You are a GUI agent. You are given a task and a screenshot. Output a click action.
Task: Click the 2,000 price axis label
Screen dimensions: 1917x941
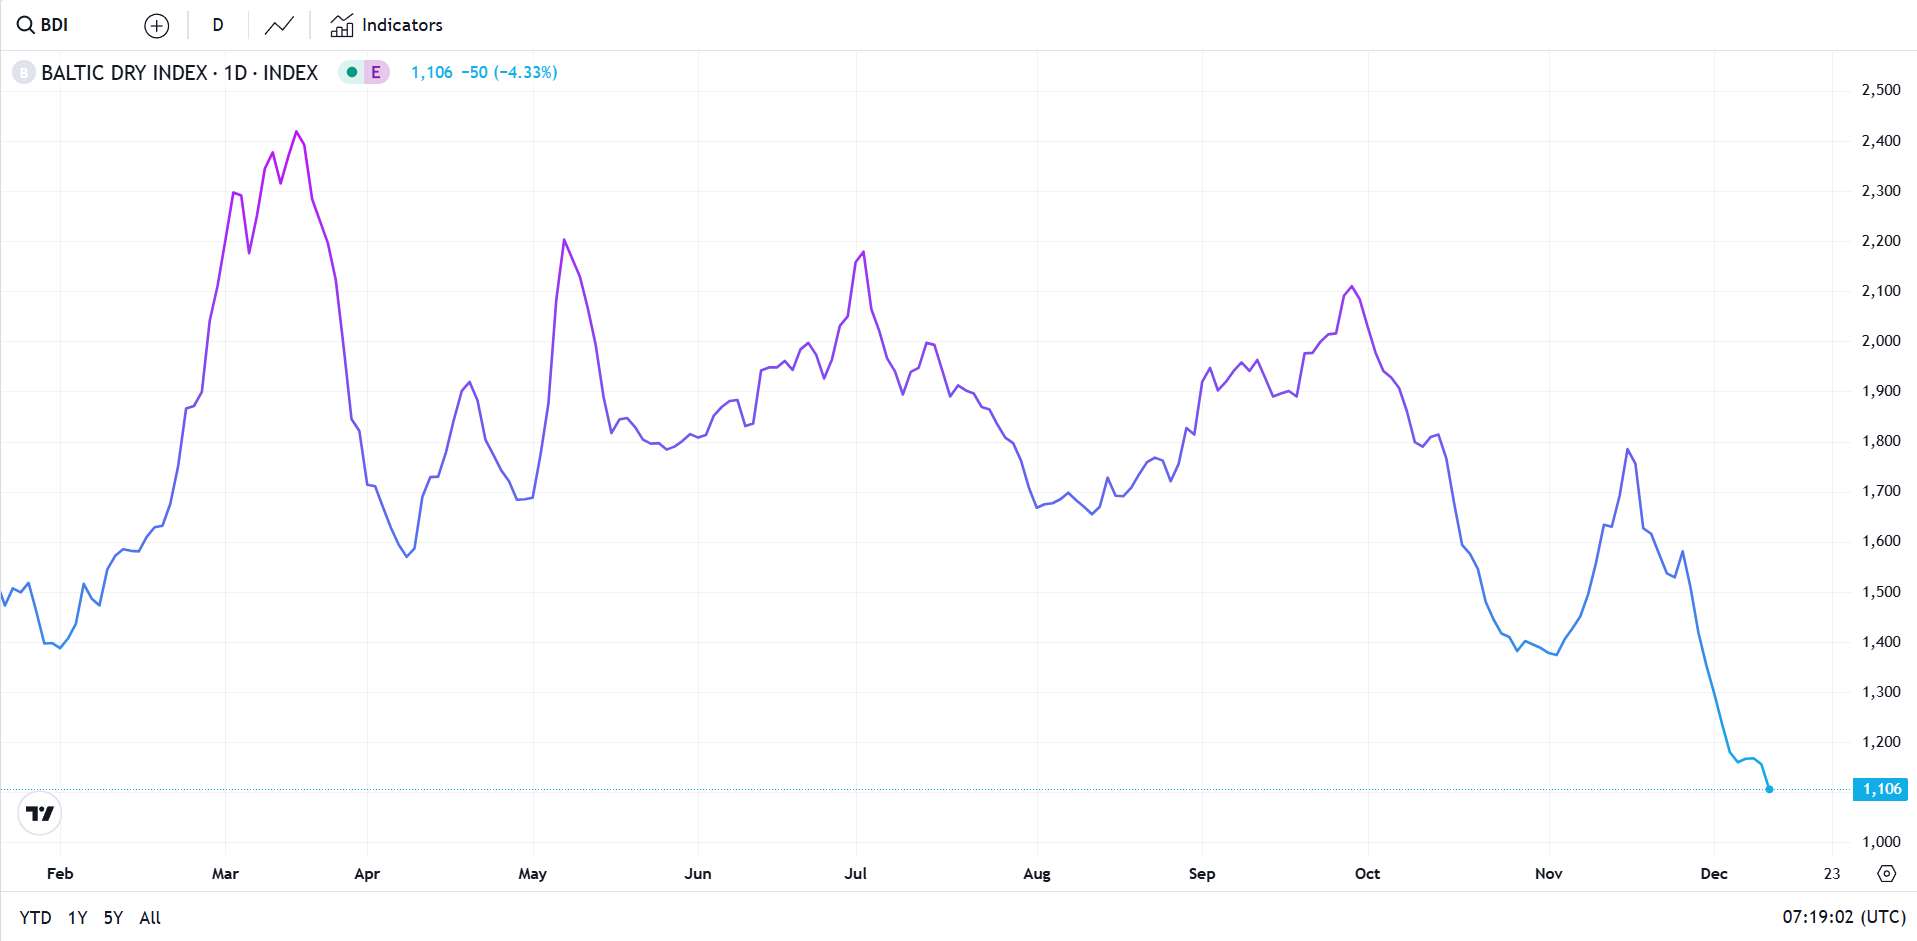click(x=1881, y=341)
